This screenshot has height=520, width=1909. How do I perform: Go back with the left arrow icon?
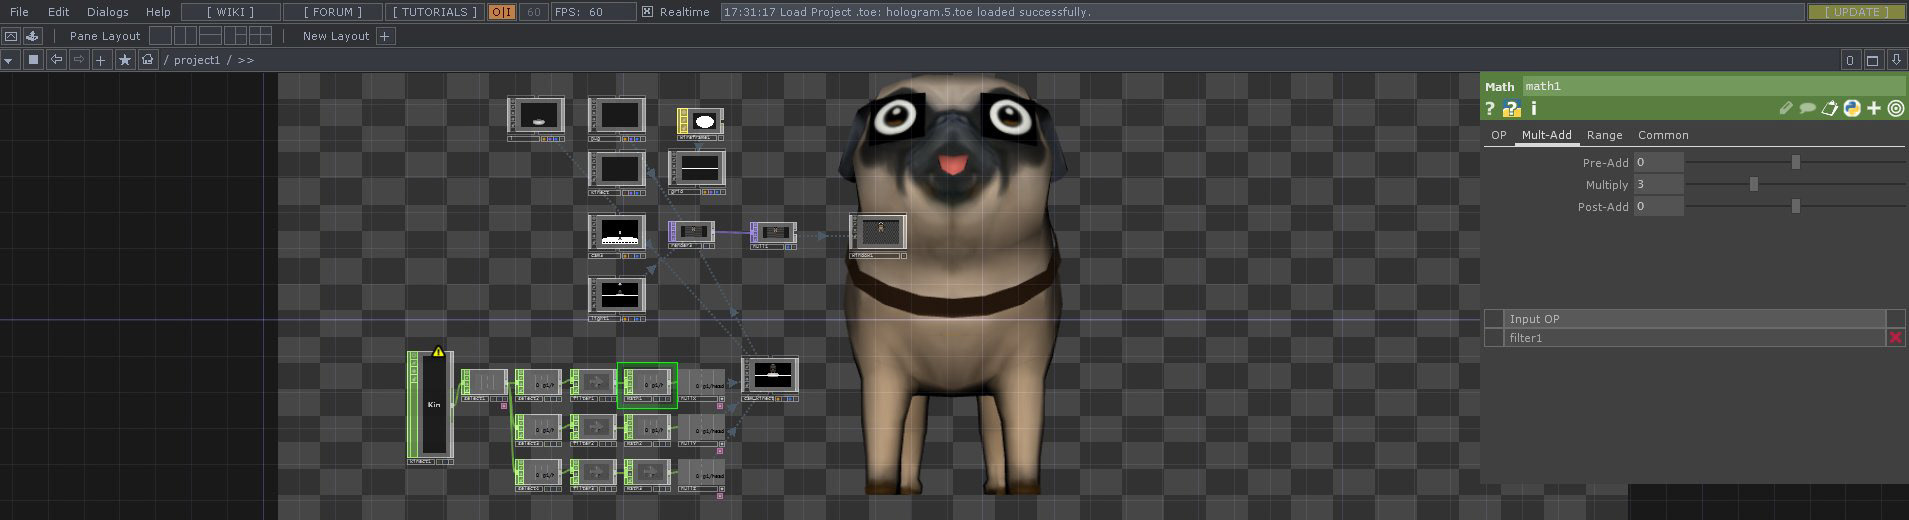pyautogui.click(x=56, y=60)
